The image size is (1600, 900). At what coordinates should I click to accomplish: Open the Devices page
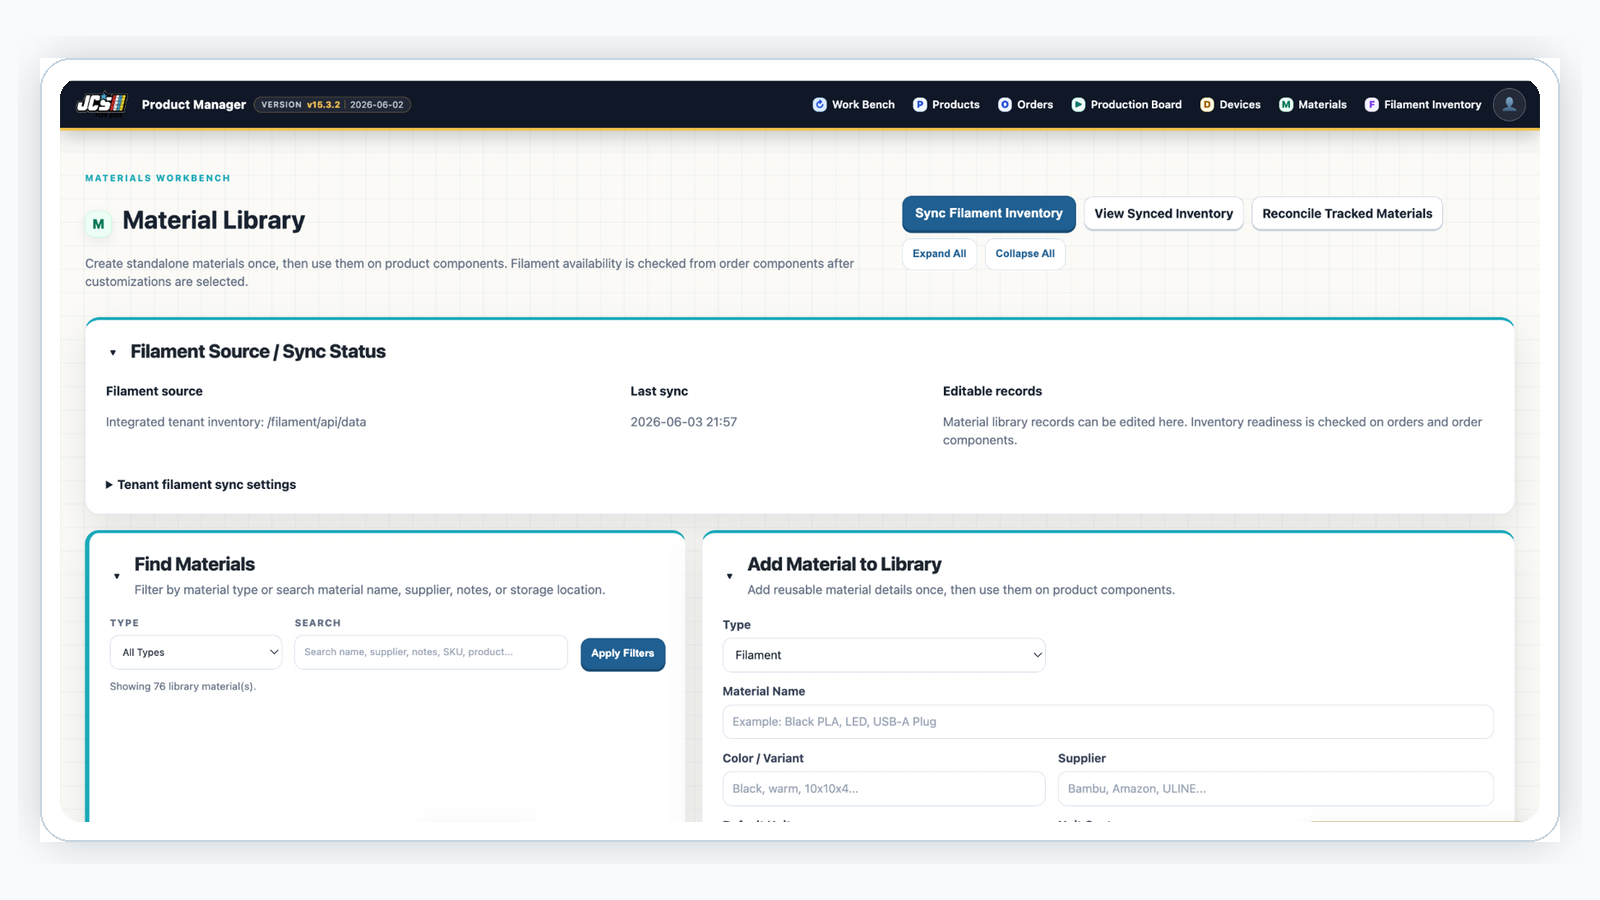(x=1230, y=104)
